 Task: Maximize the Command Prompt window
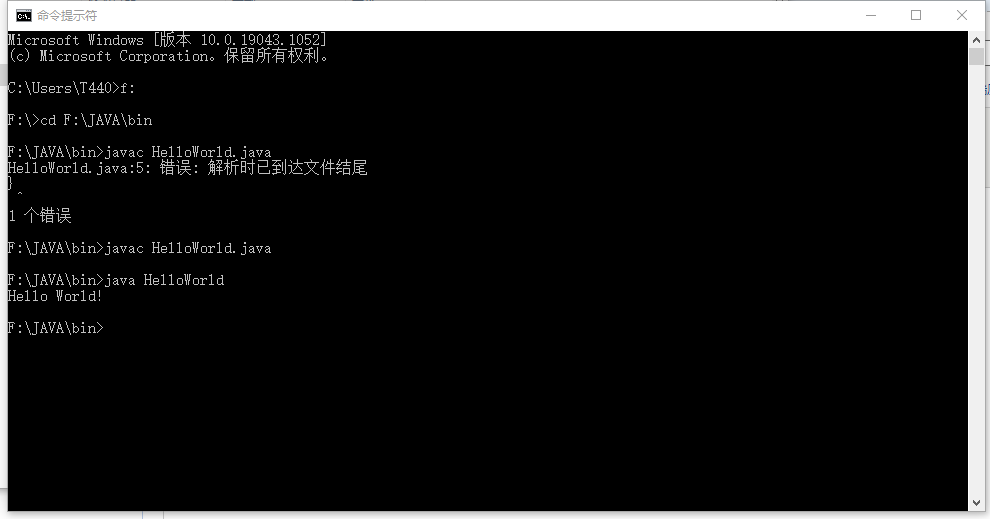point(915,15)
